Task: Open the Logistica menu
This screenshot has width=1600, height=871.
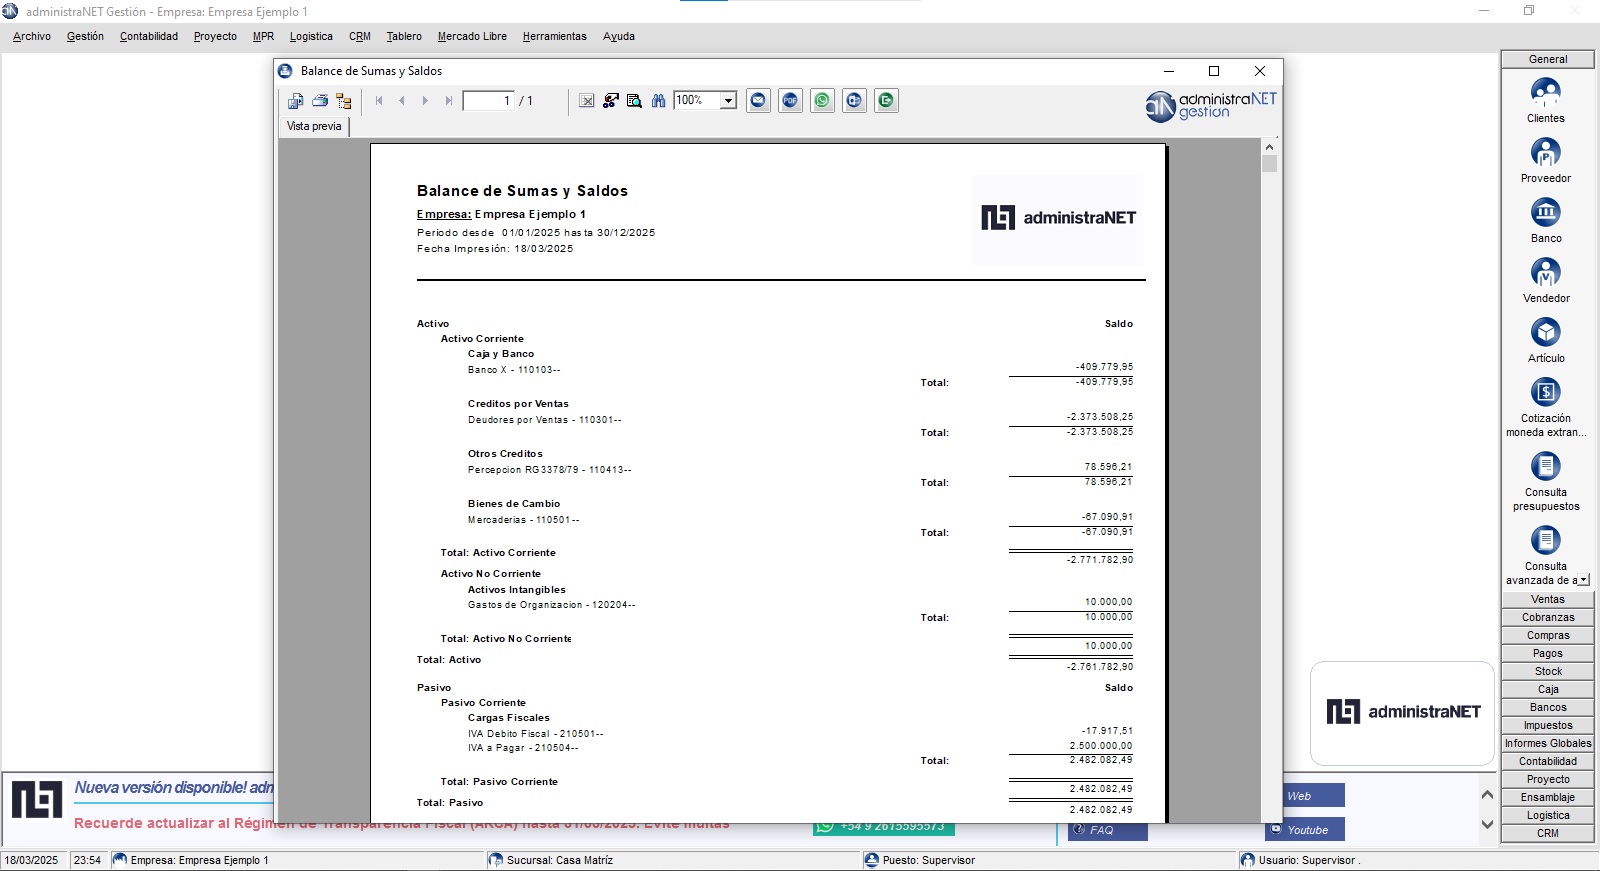Action: [x=311, y=36]
